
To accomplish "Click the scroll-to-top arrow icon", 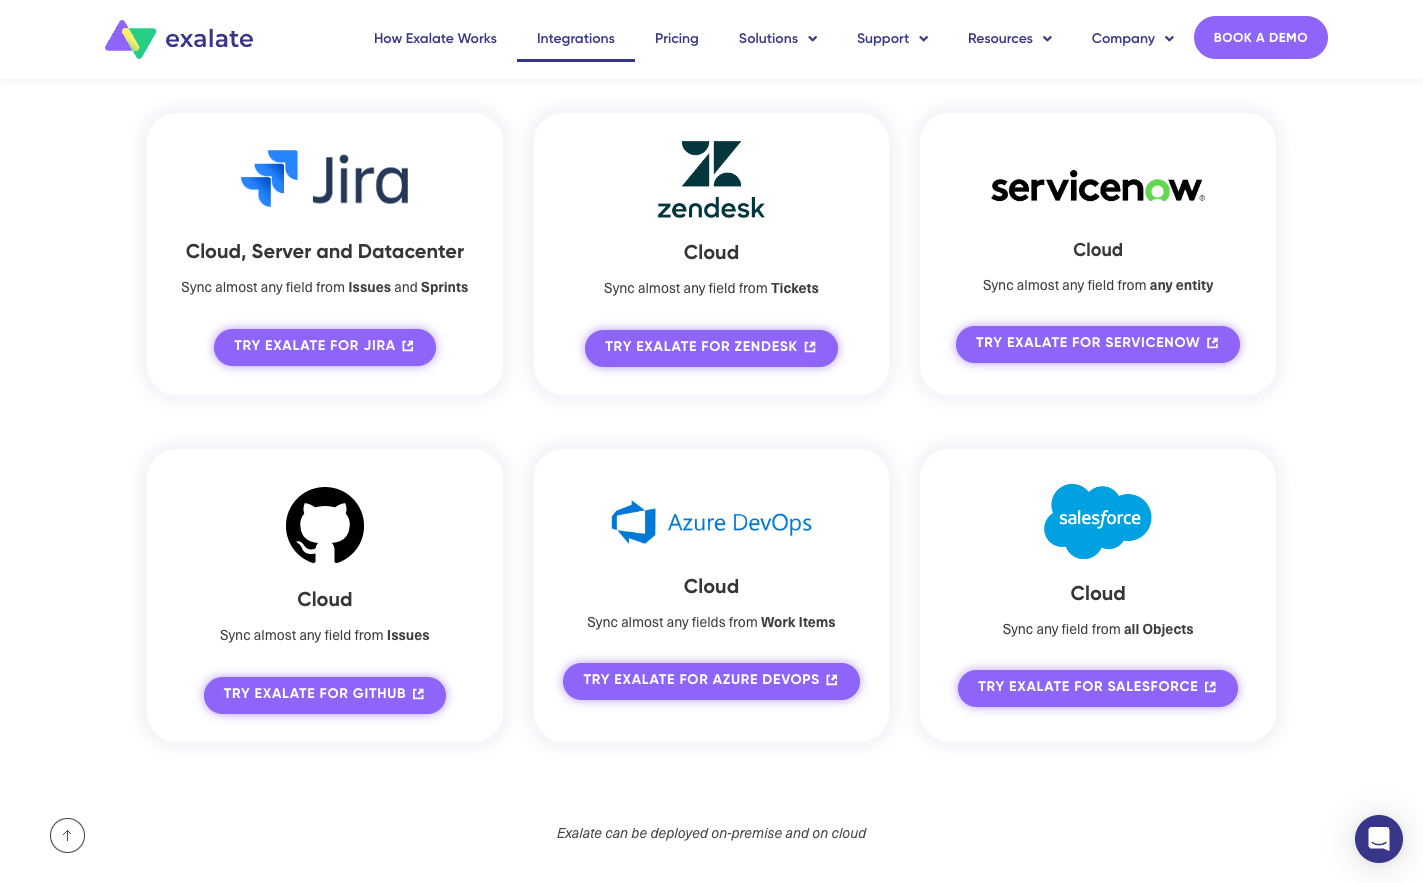I will click(67, 835).
